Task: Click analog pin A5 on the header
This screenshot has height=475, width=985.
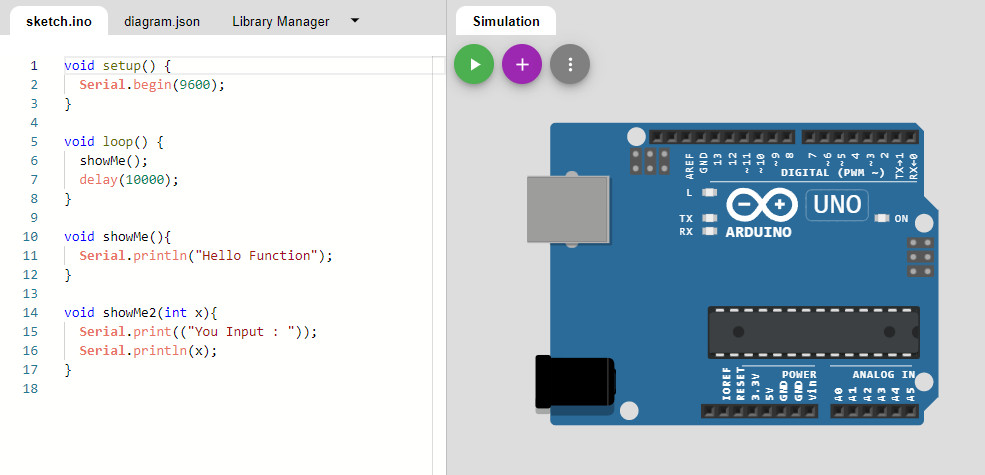Action: (911, 412)
